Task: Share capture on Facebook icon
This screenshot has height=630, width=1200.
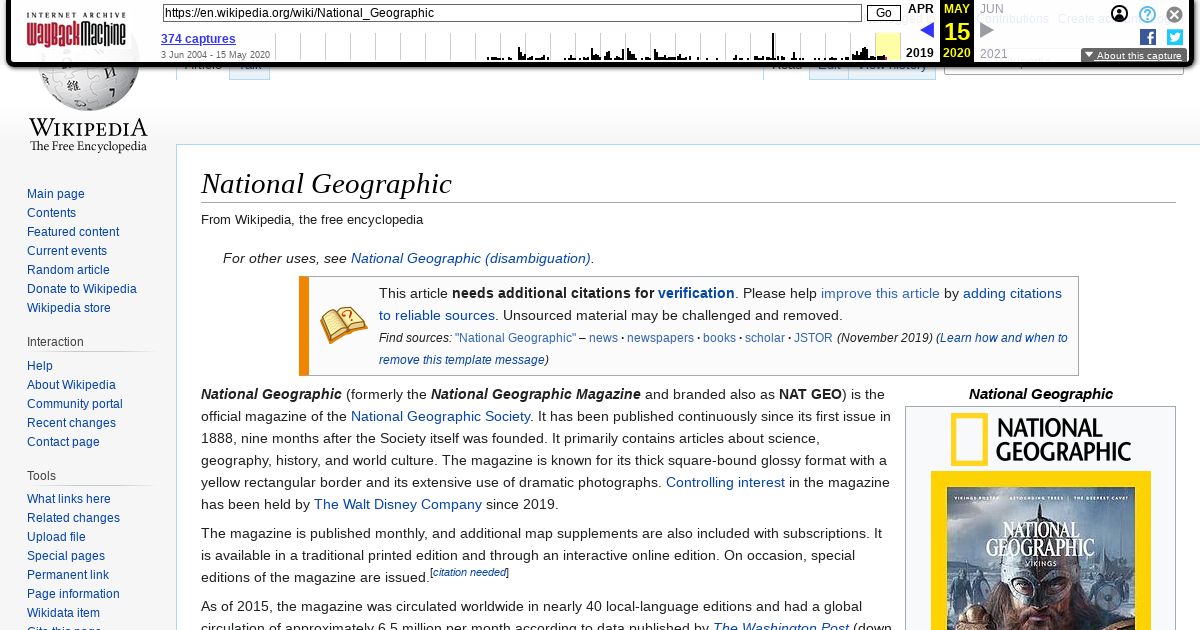Action: [x=1148, y=37]
